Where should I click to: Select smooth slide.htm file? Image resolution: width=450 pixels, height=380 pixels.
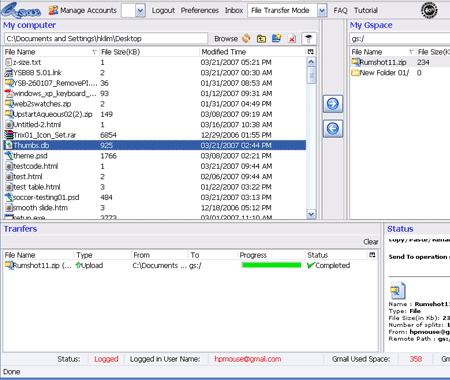pos(155,208)
